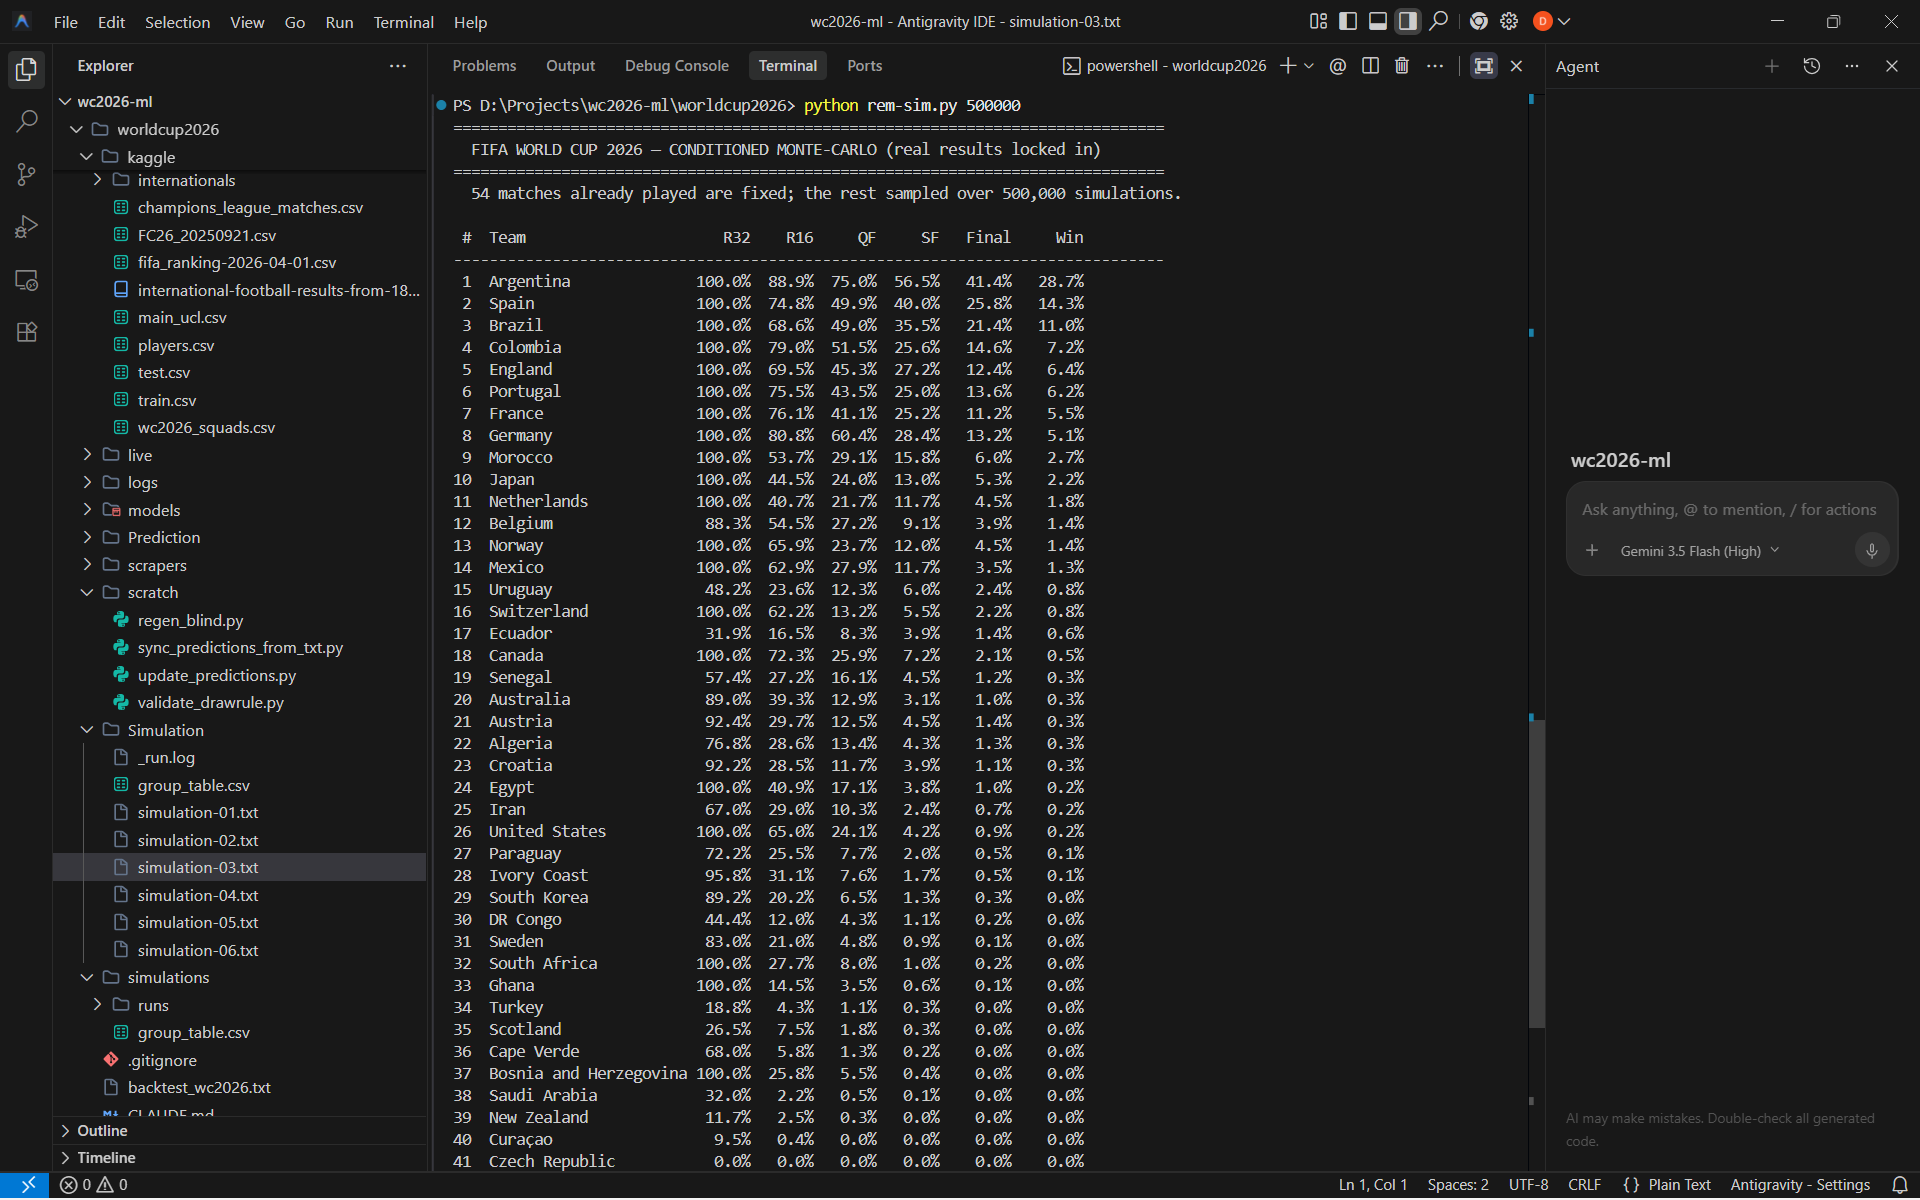
Task: Open regen_blind.py script
Action: 190,620
